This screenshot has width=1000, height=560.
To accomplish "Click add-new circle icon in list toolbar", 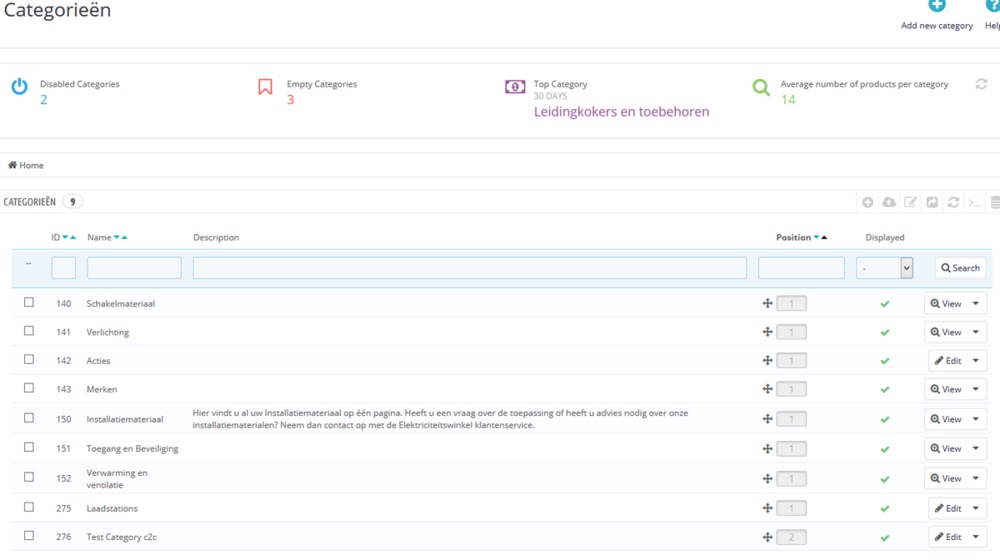I will point(868,203).
